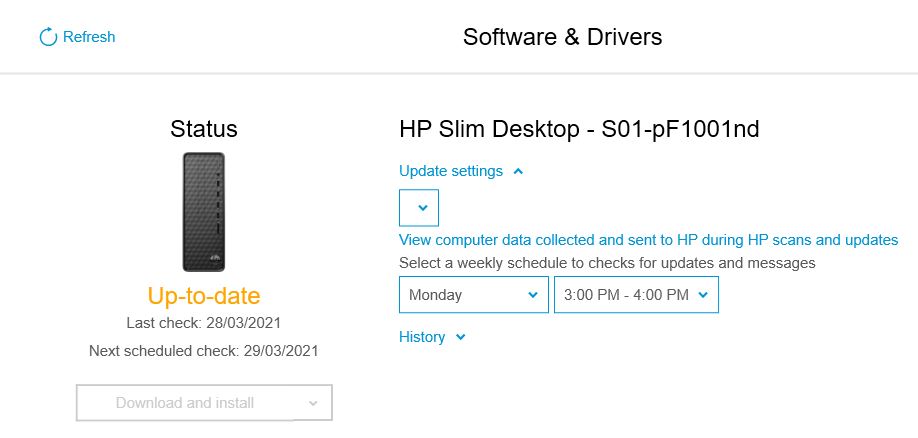Image resolution: width=918 pixels, height=438 pixels.
Task: Expand the History section
Action: 432,337
